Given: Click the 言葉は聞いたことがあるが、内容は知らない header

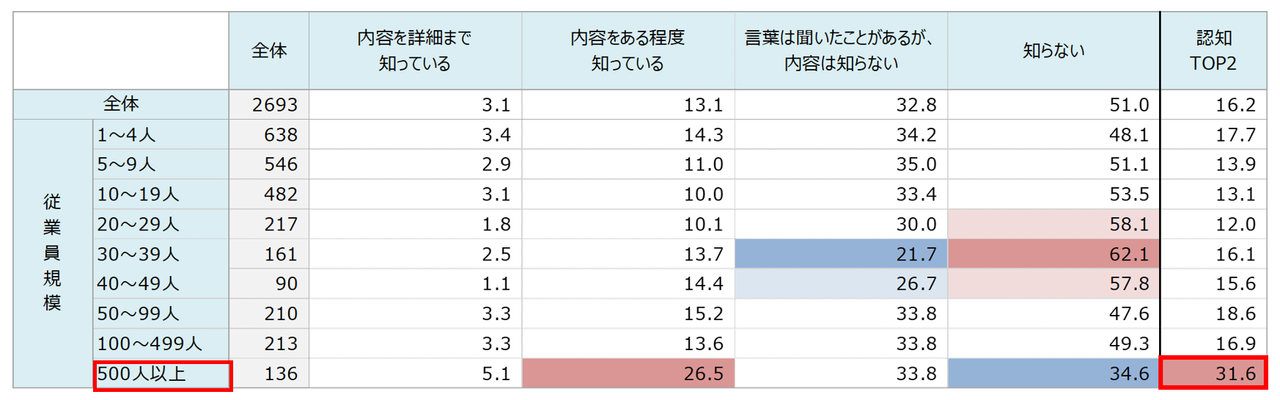Looking at the screenshot, I should pos(840,51).
